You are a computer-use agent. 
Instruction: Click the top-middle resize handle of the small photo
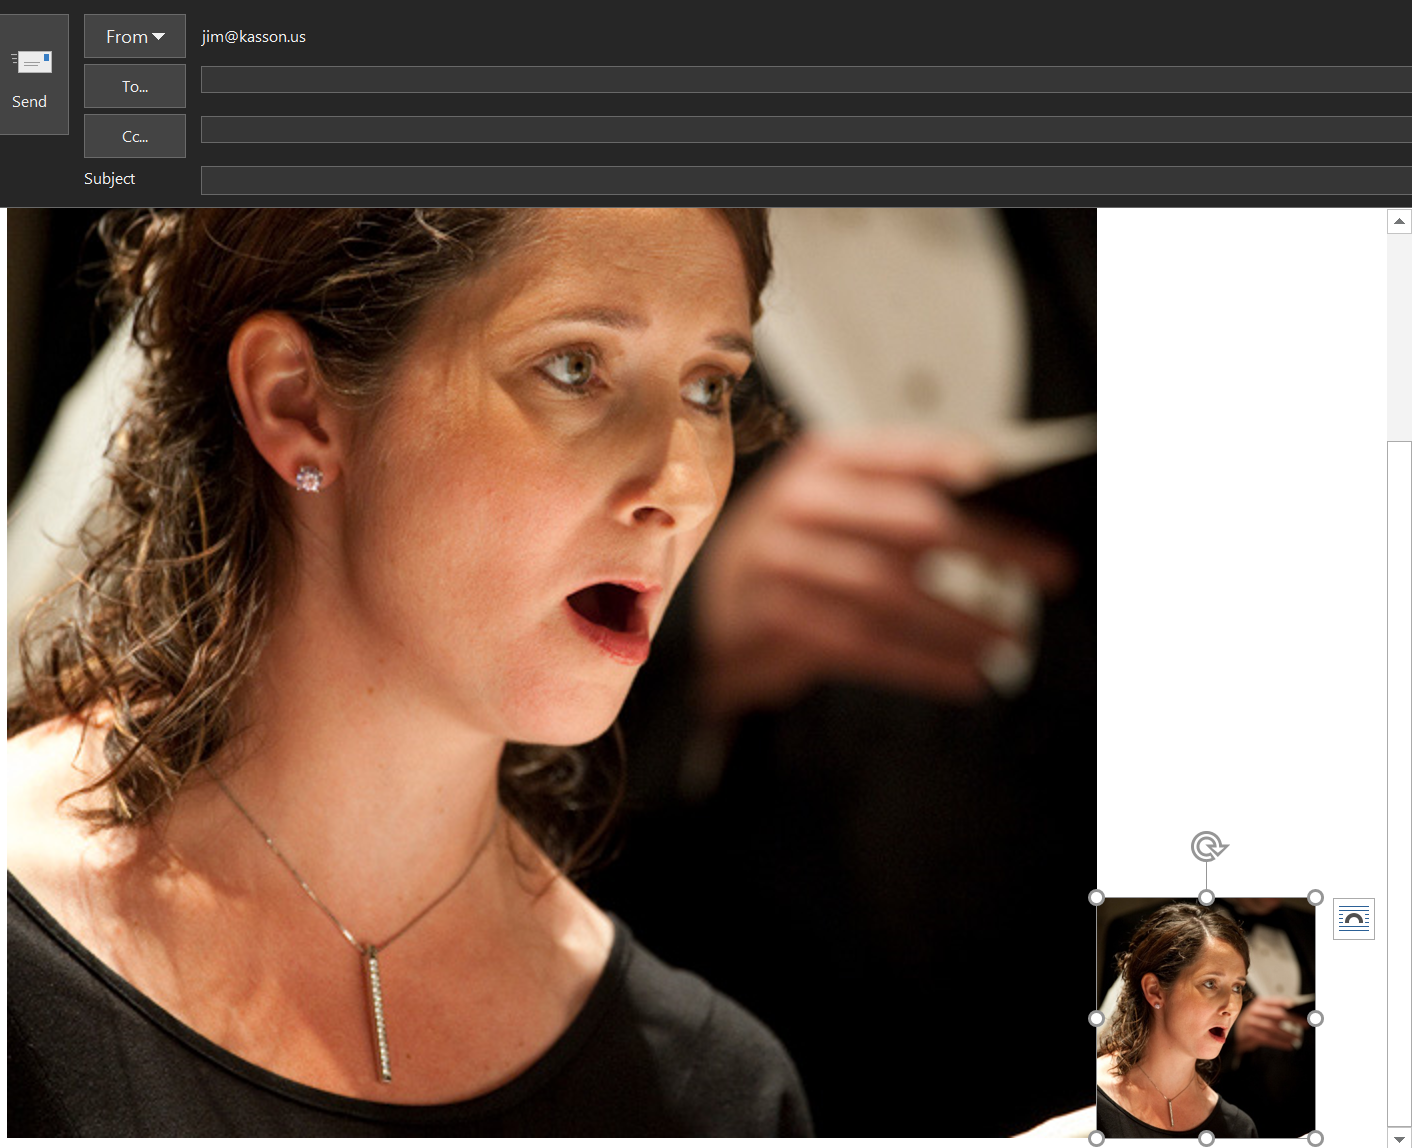pyautogui.click(x=1206, y=898)
